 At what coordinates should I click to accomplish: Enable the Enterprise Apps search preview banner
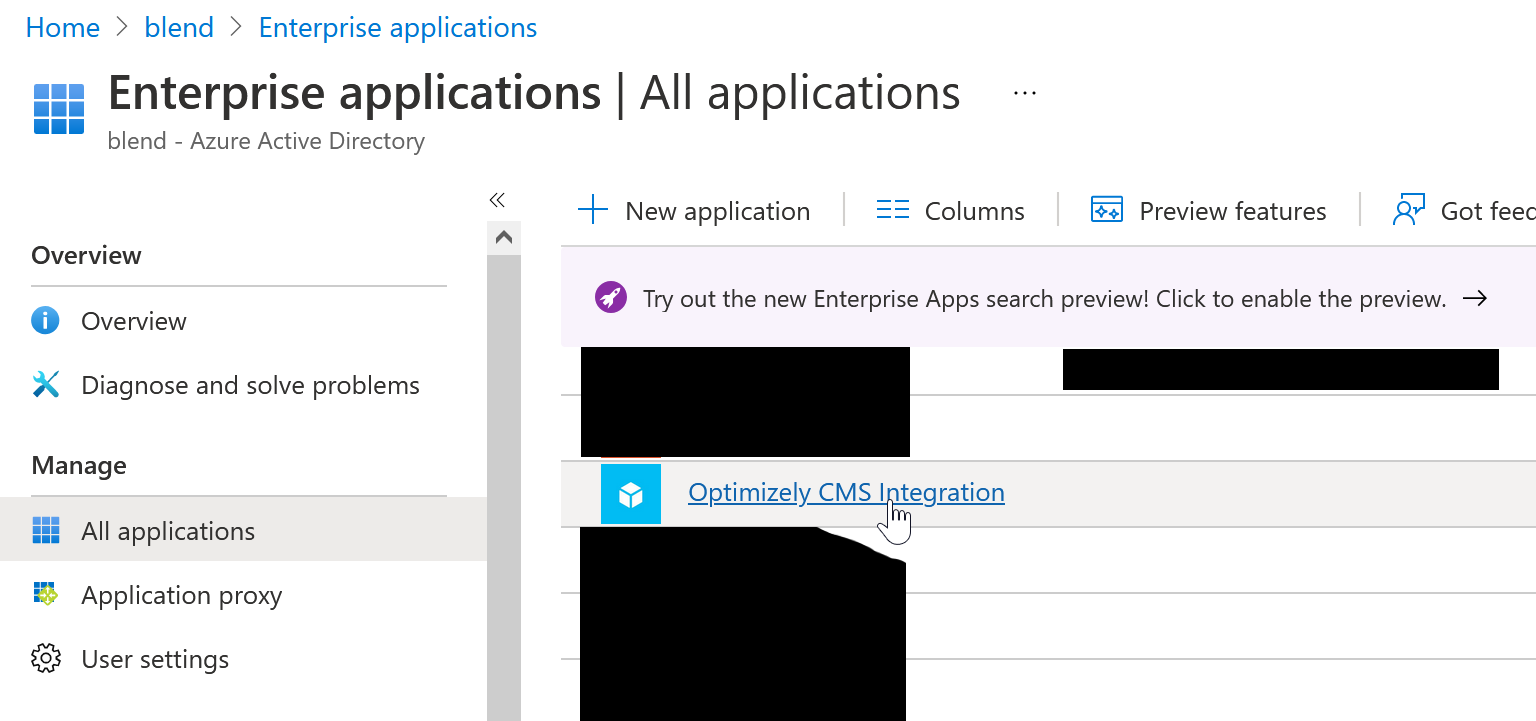pos(1048,298)
